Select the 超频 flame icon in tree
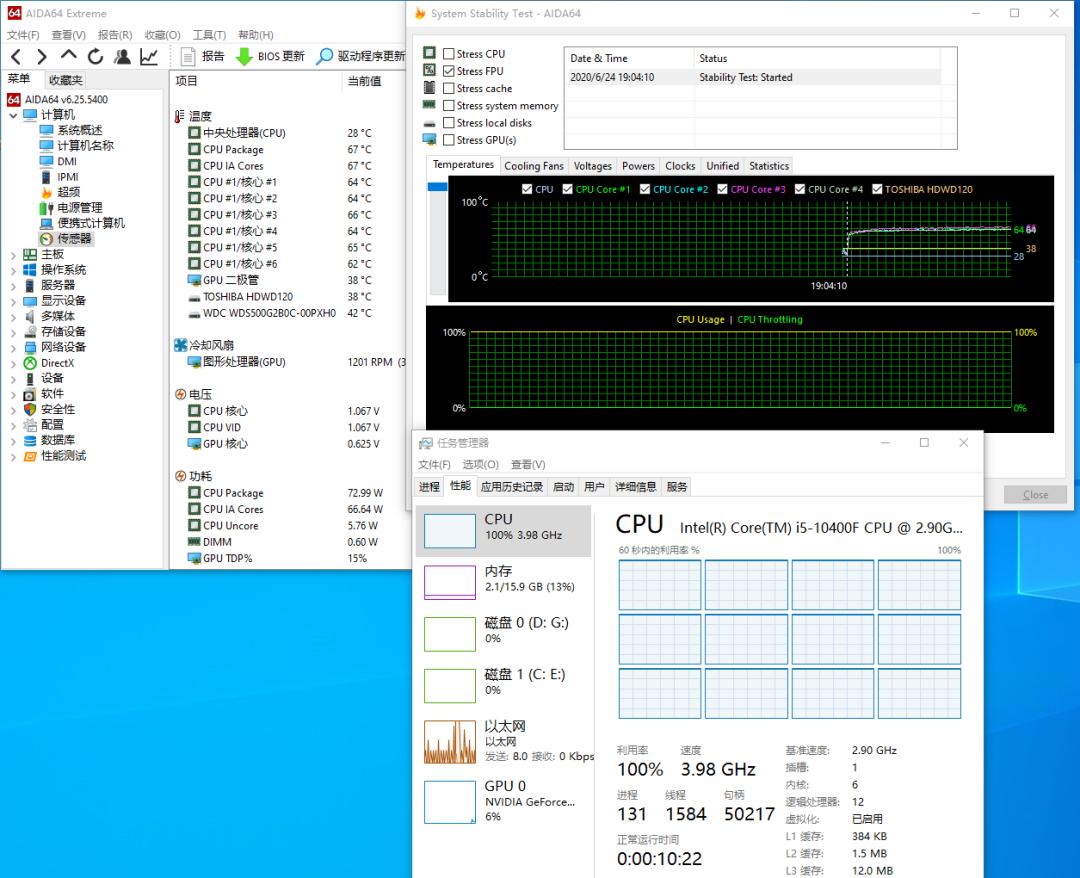 [x=47, y=192]
